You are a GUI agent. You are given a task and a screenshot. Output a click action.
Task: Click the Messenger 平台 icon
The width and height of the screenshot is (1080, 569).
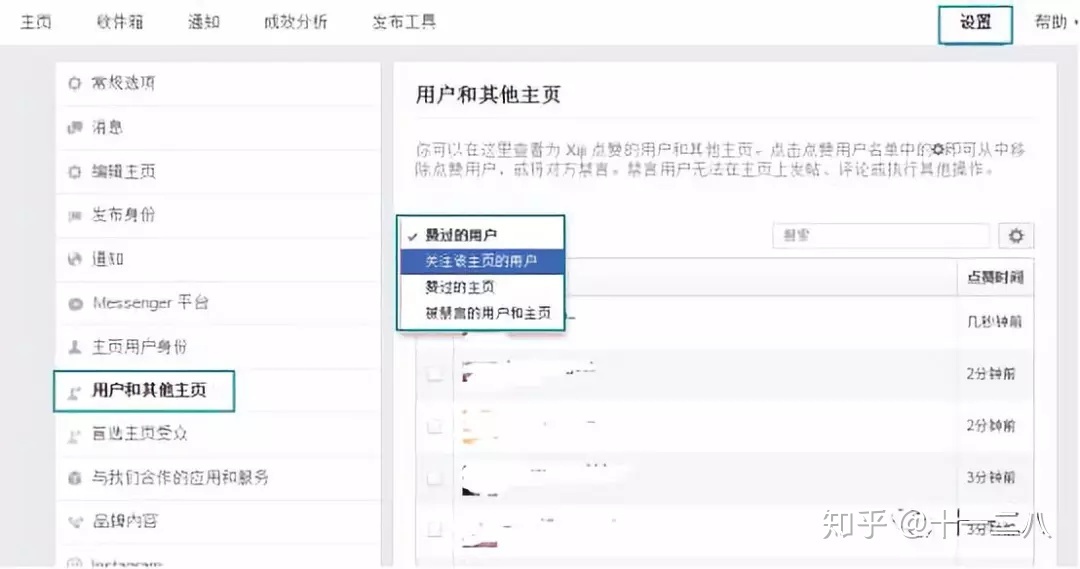click(74, 304)
